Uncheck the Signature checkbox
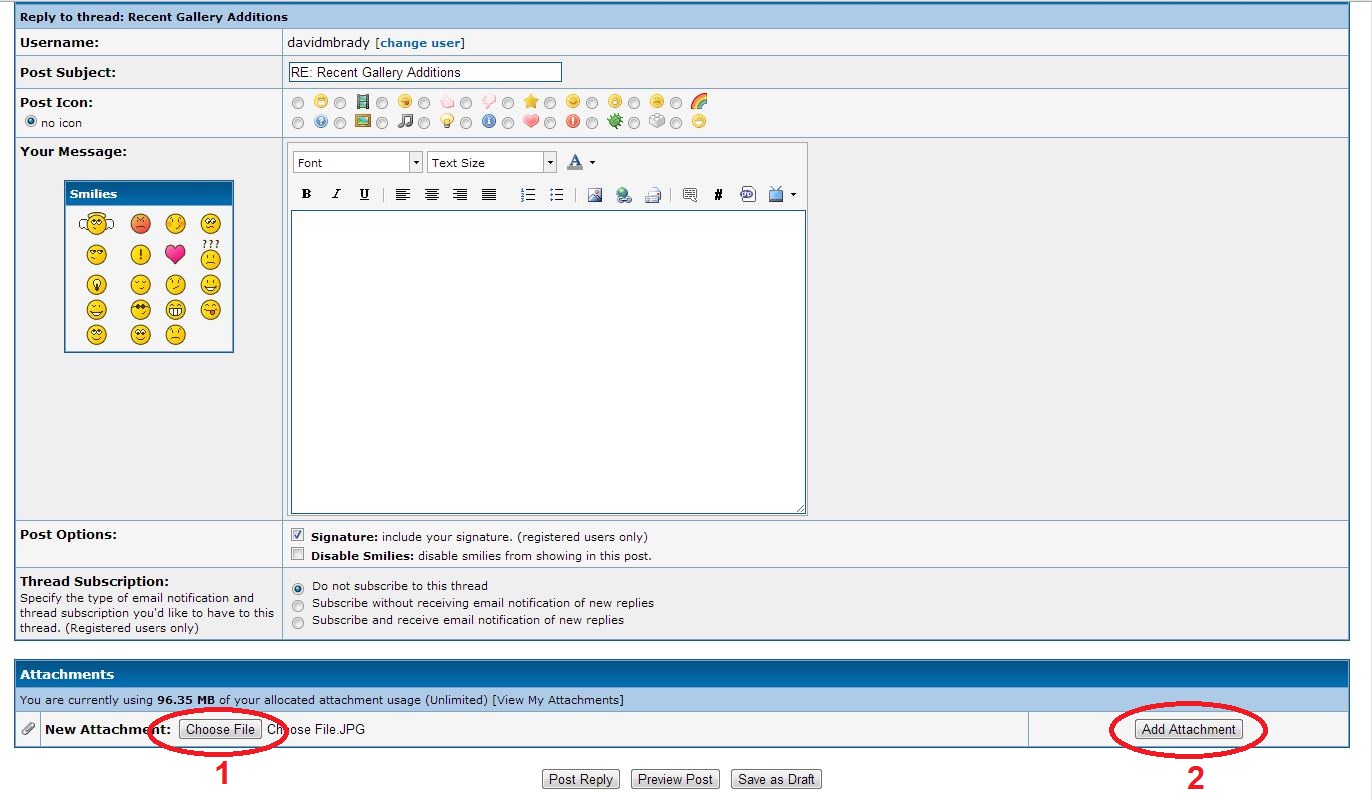Viewport: 1372px width, 800px height. (298, 535)
